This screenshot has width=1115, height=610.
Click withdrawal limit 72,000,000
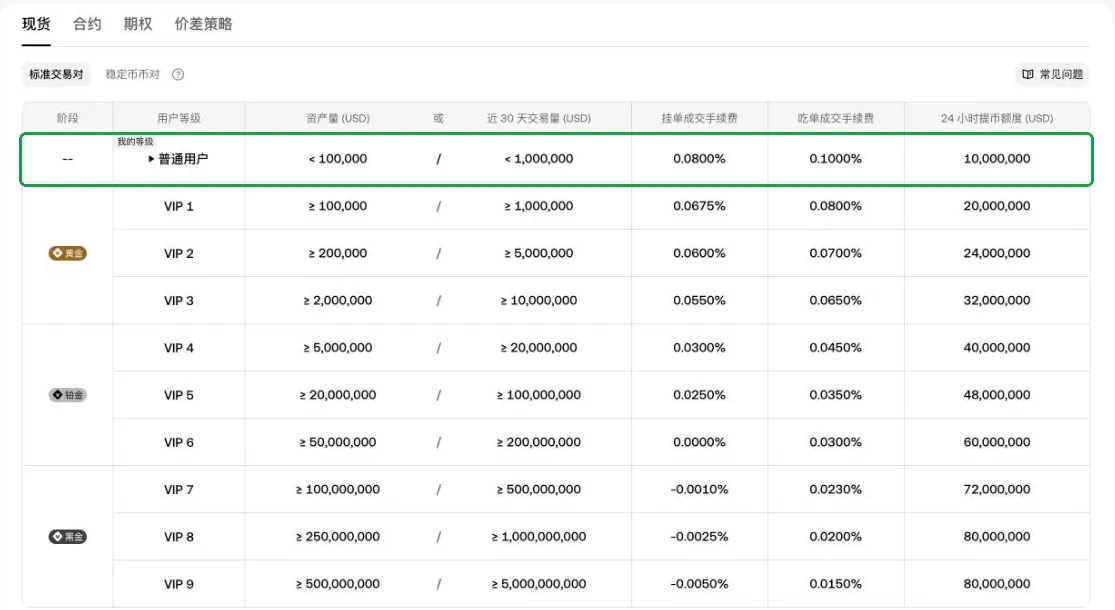point(997,489)
